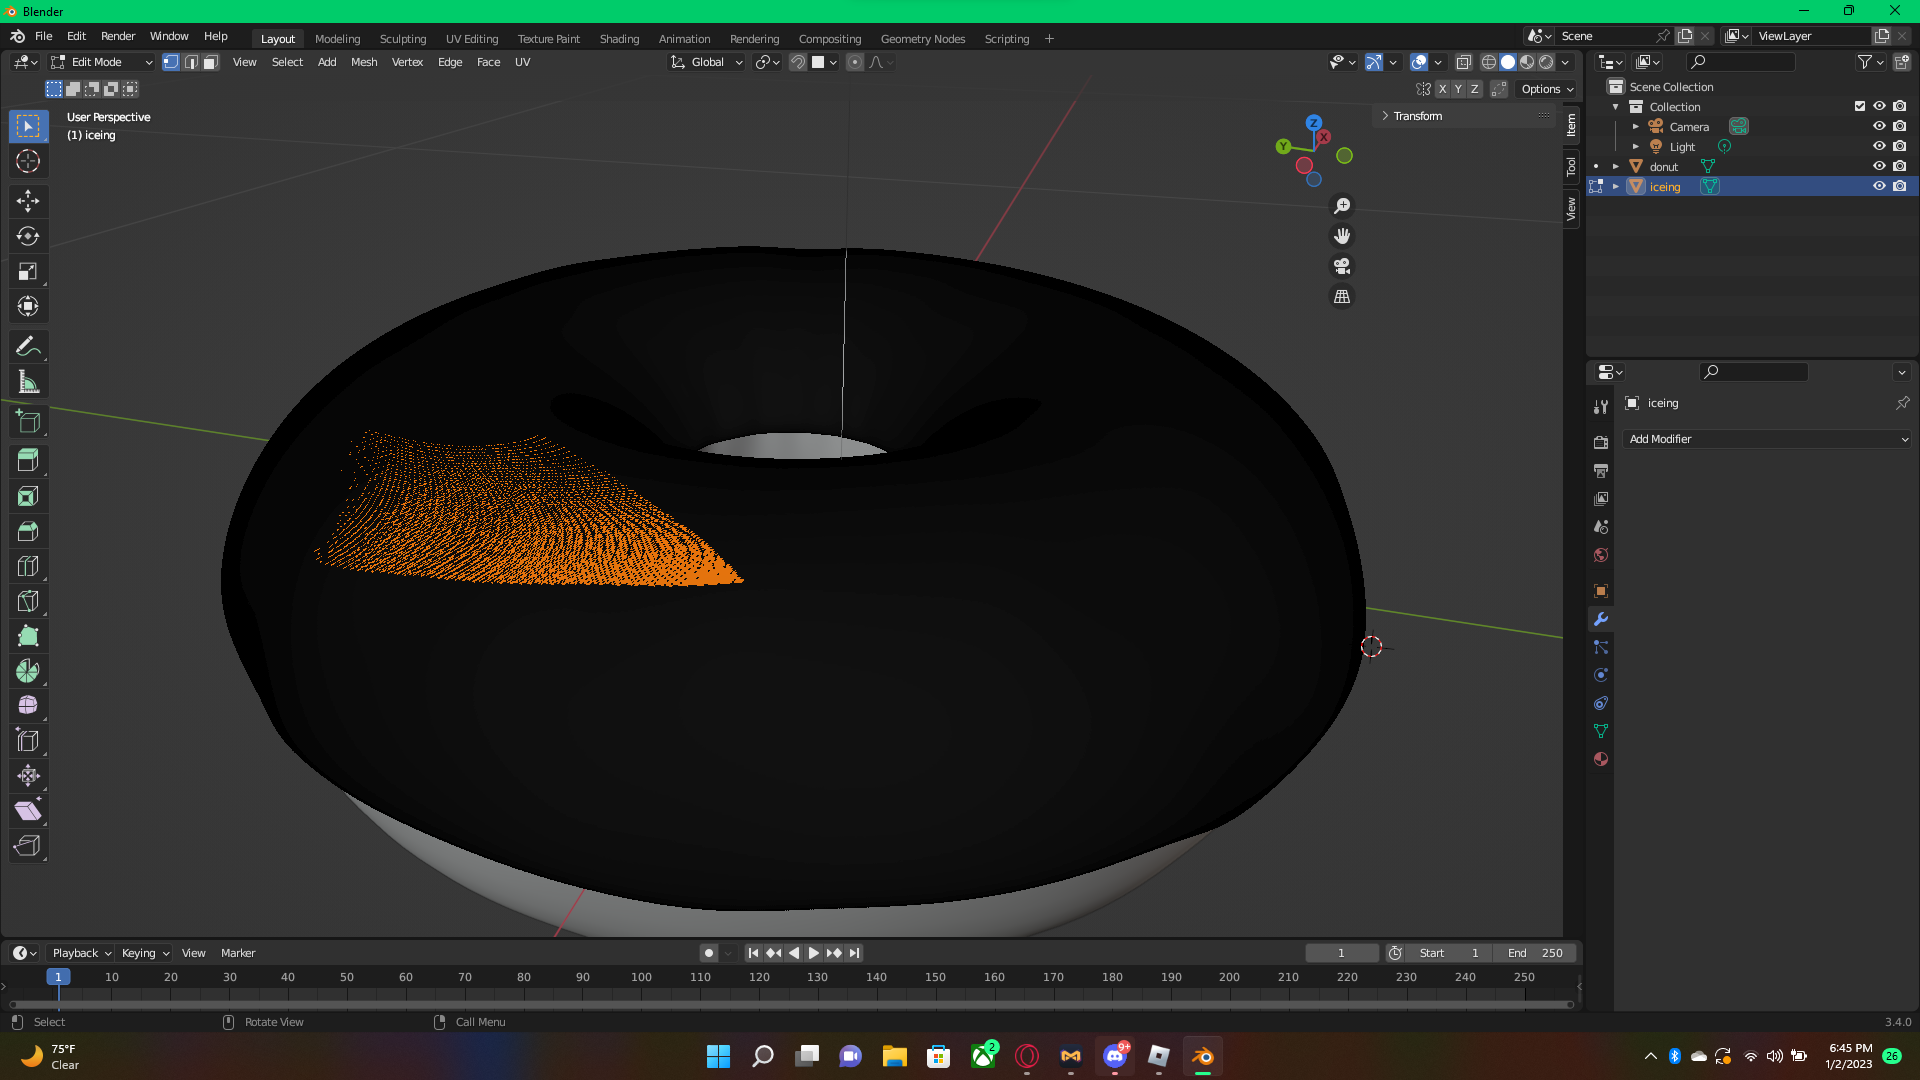
Task: Select the Rotate tool
Action: [x=28, y=236]
